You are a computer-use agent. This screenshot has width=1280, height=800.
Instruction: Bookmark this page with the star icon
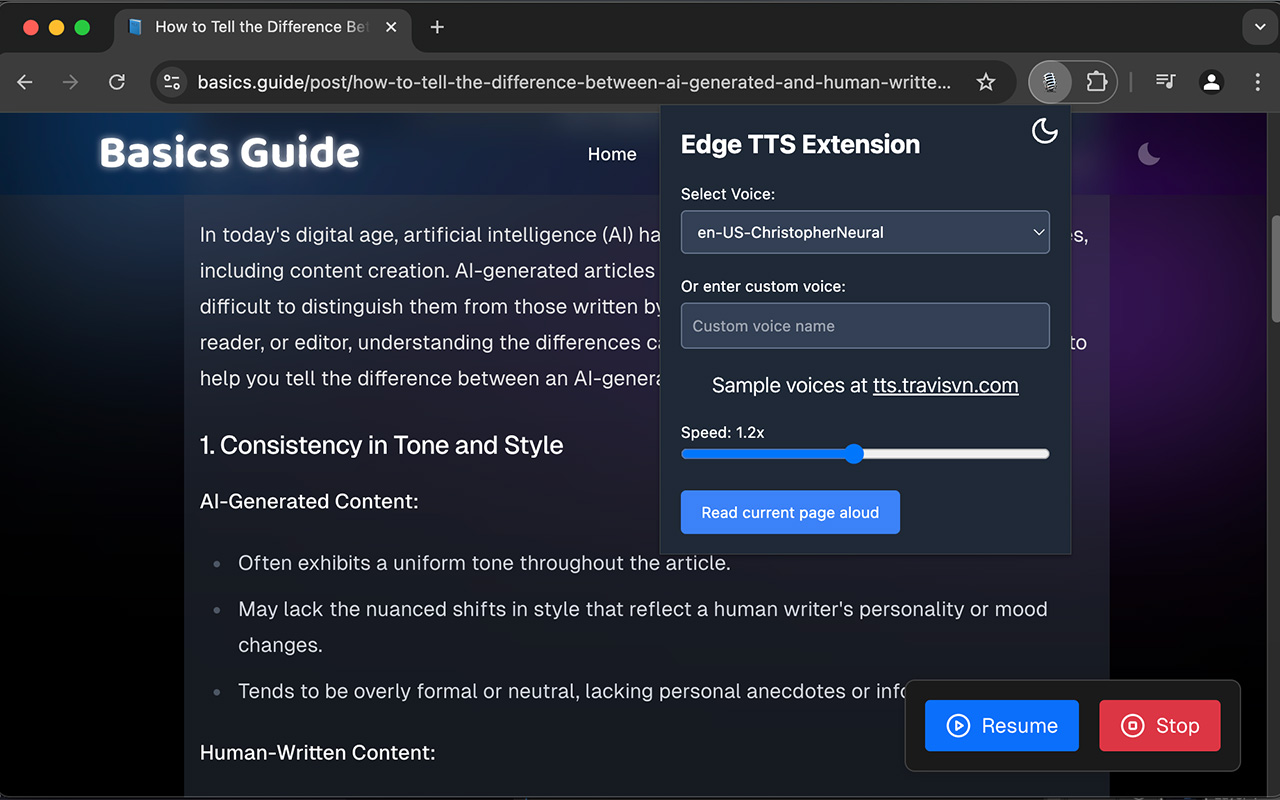[986, 82]
